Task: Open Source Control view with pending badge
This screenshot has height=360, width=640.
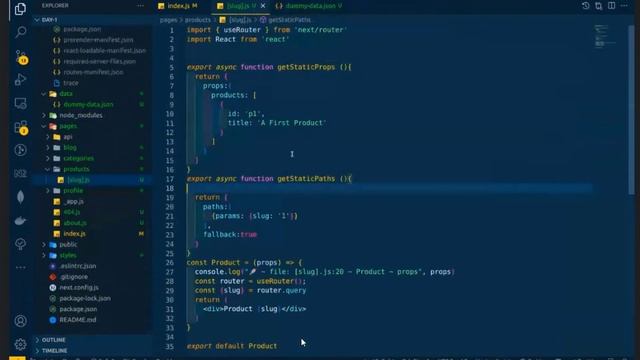Action: [21, 57]
